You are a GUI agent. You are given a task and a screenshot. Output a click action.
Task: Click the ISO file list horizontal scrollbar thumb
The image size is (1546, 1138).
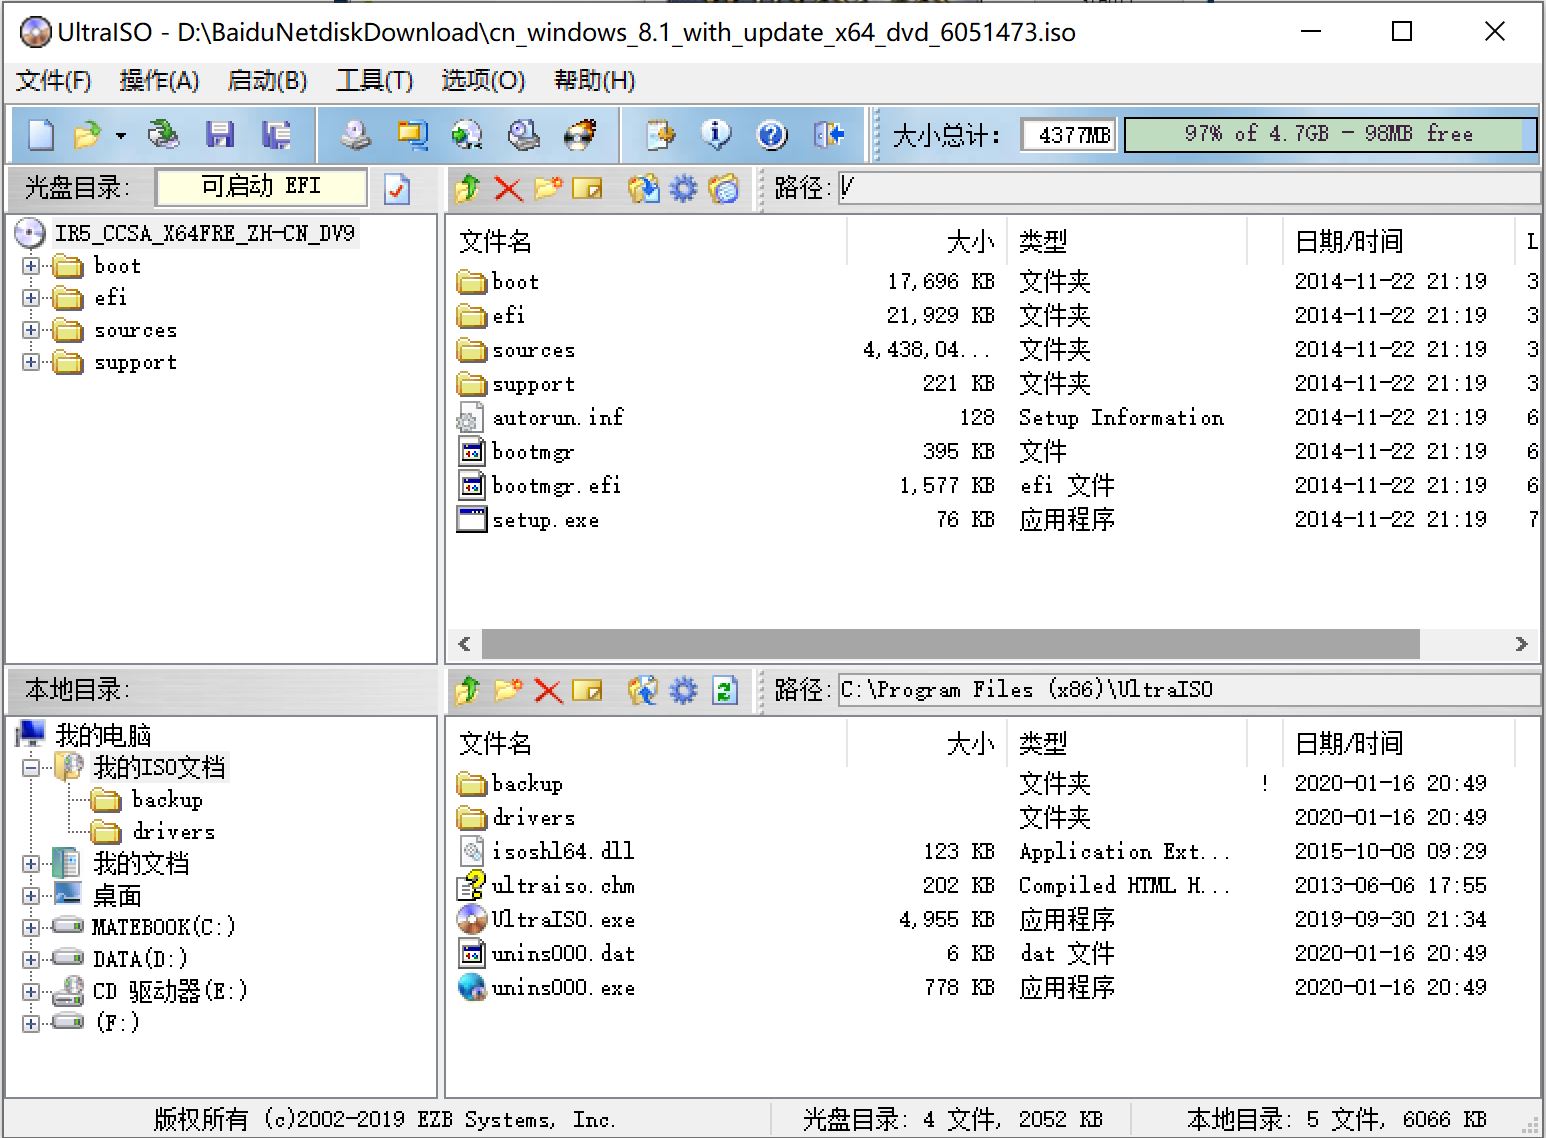pyautogui.click(x=950, y=644)
